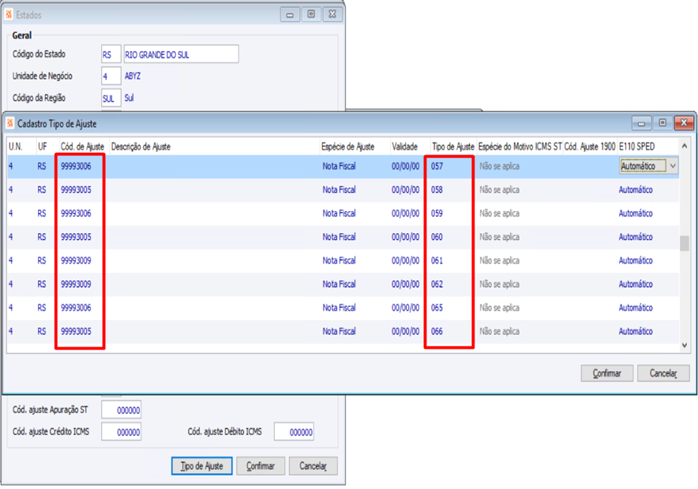Click the Cód. ajuste Crédito ICMS field
The width and height of the screenshot is (698, 489).
click(121, 432)
